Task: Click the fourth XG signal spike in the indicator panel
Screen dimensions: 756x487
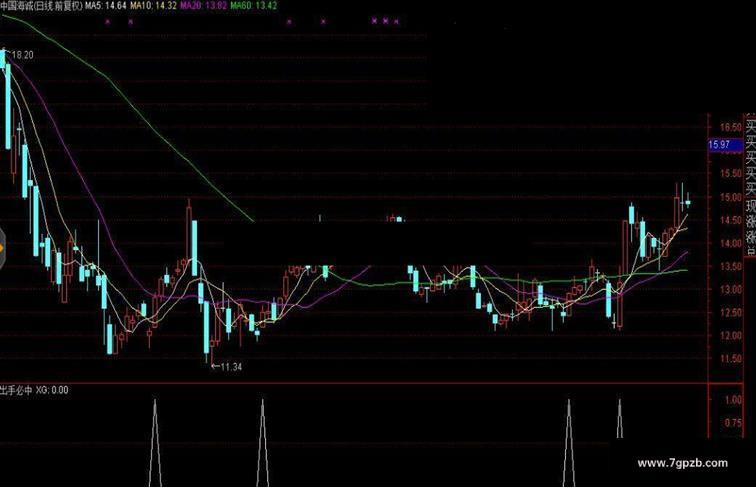Action: [x=620, y=419]
